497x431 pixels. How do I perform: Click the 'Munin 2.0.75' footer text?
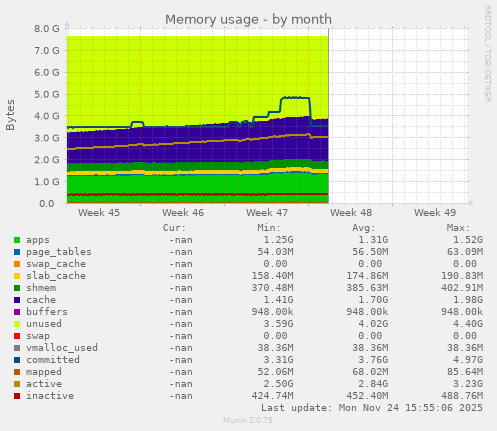pyautogui.click(x=248, y=420)
